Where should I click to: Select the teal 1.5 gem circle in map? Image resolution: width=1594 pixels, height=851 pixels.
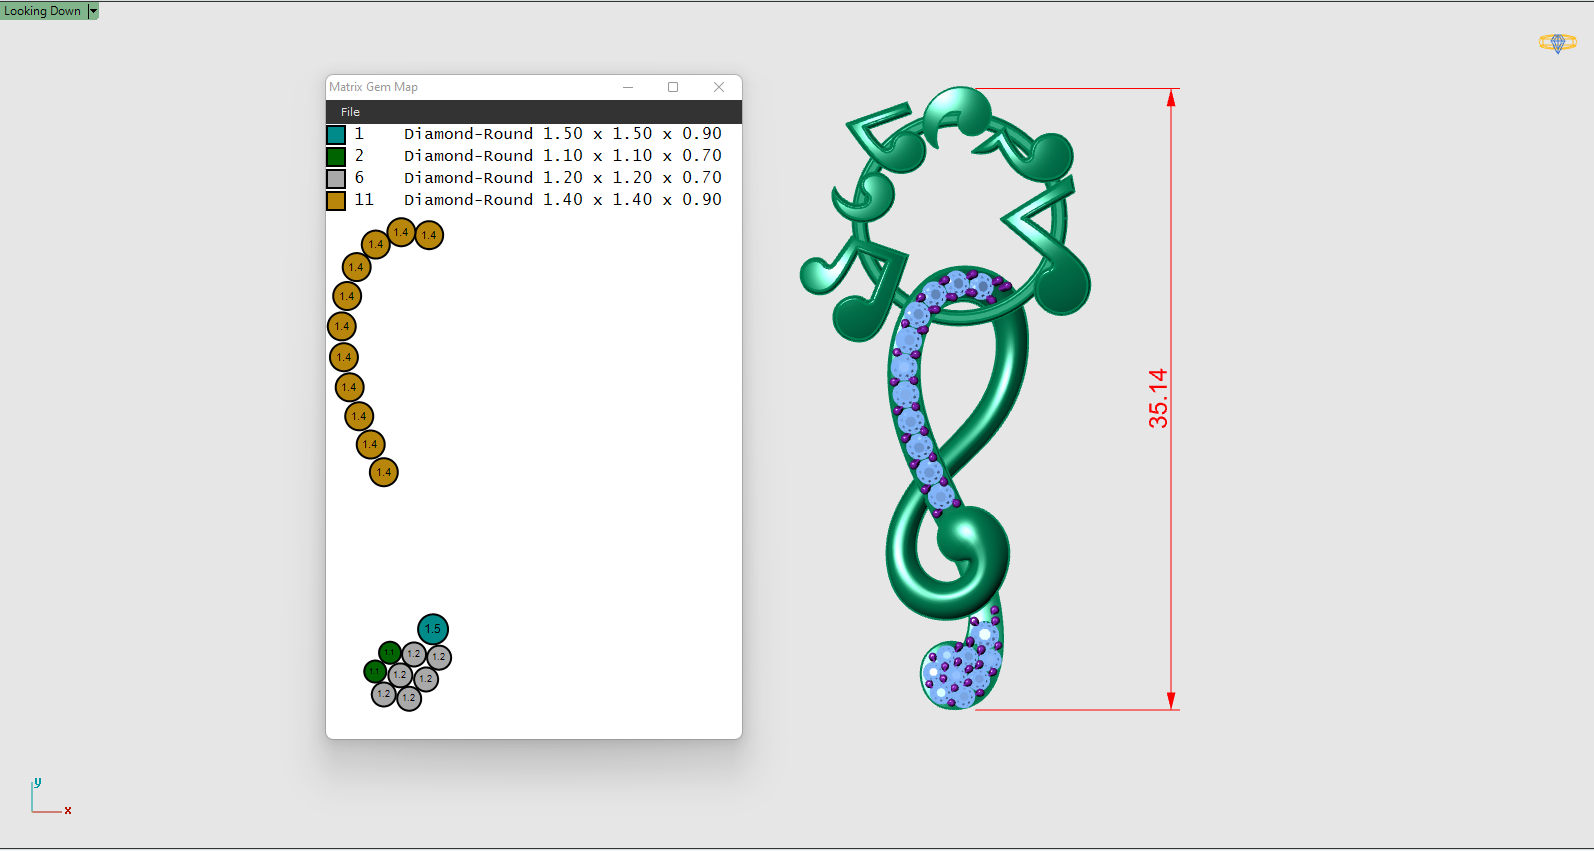pos(432,629)
